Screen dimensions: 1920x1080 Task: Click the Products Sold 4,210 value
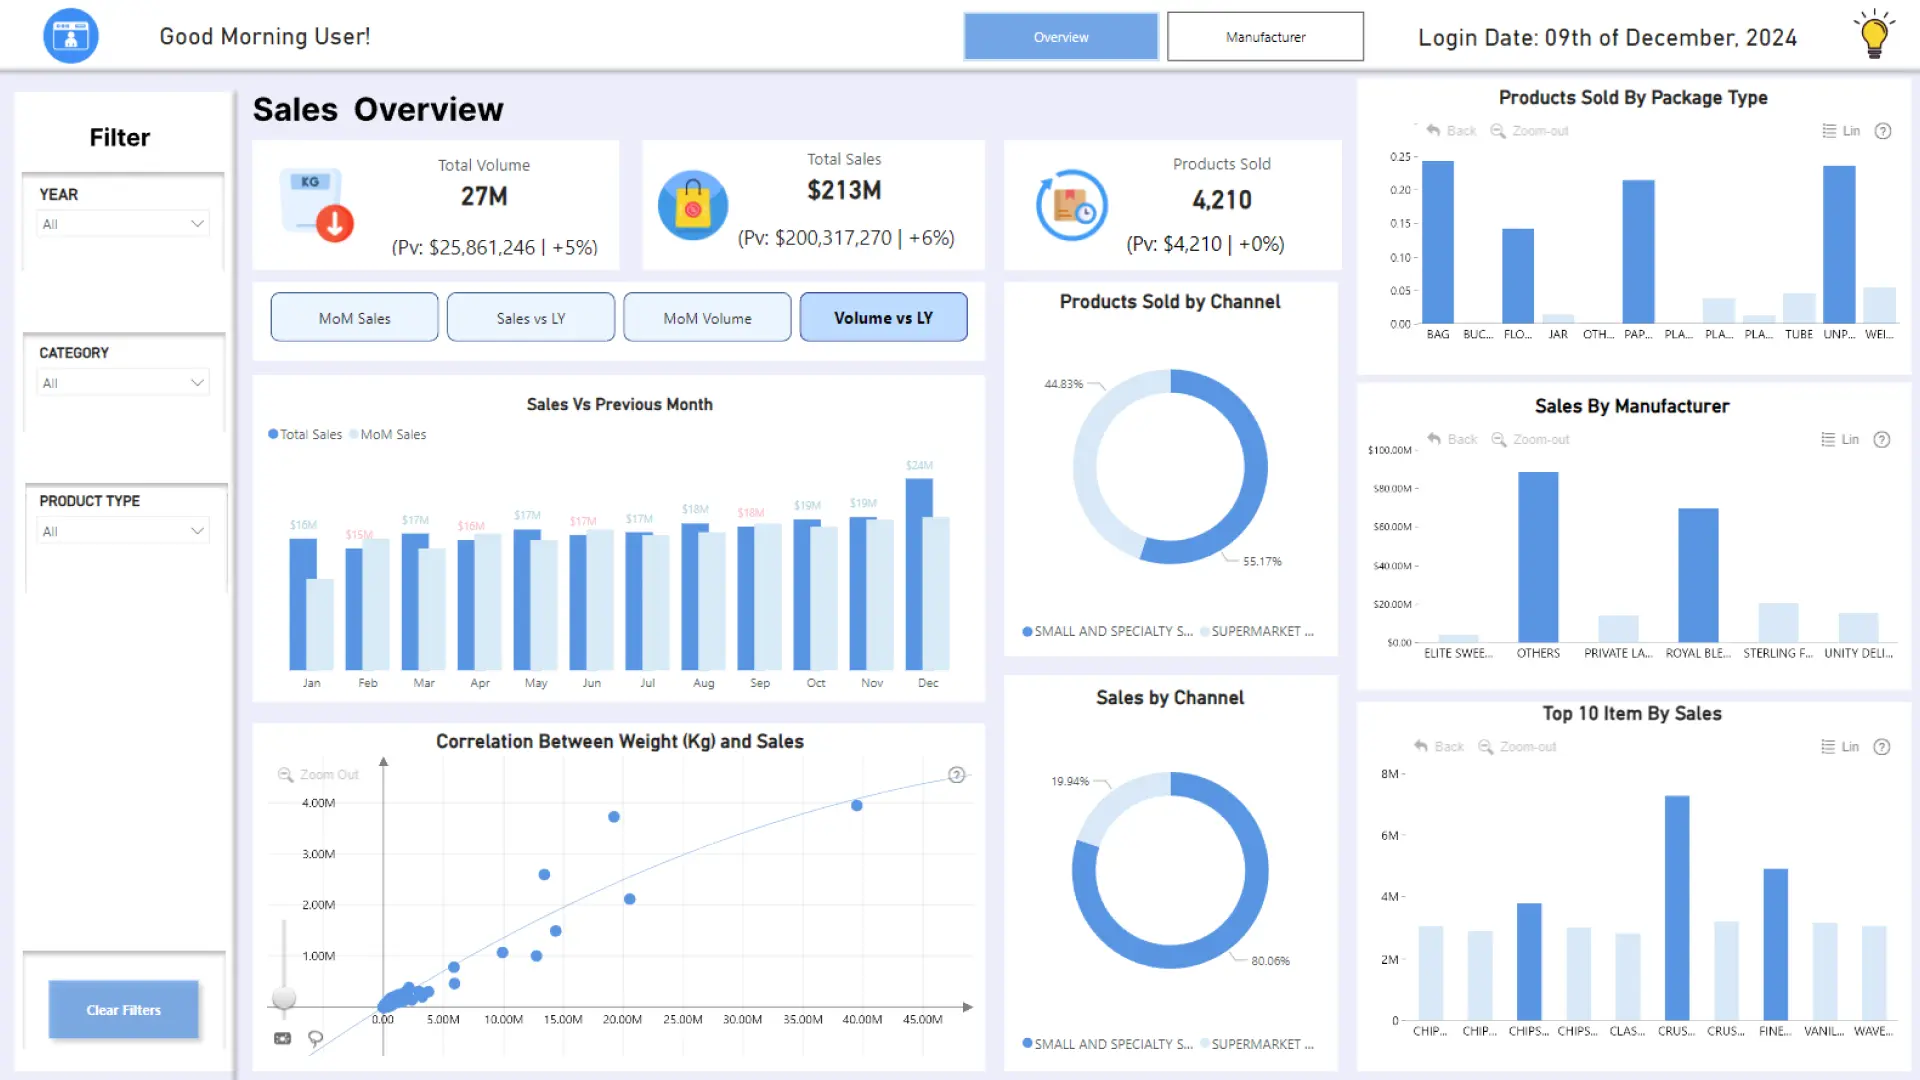[x=1221, y=200]
